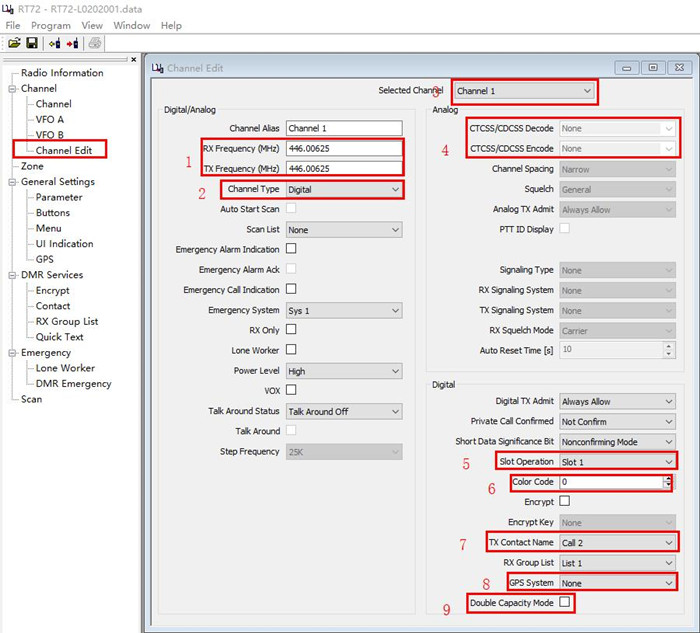Click the Write to radio icon

point(73,43)
